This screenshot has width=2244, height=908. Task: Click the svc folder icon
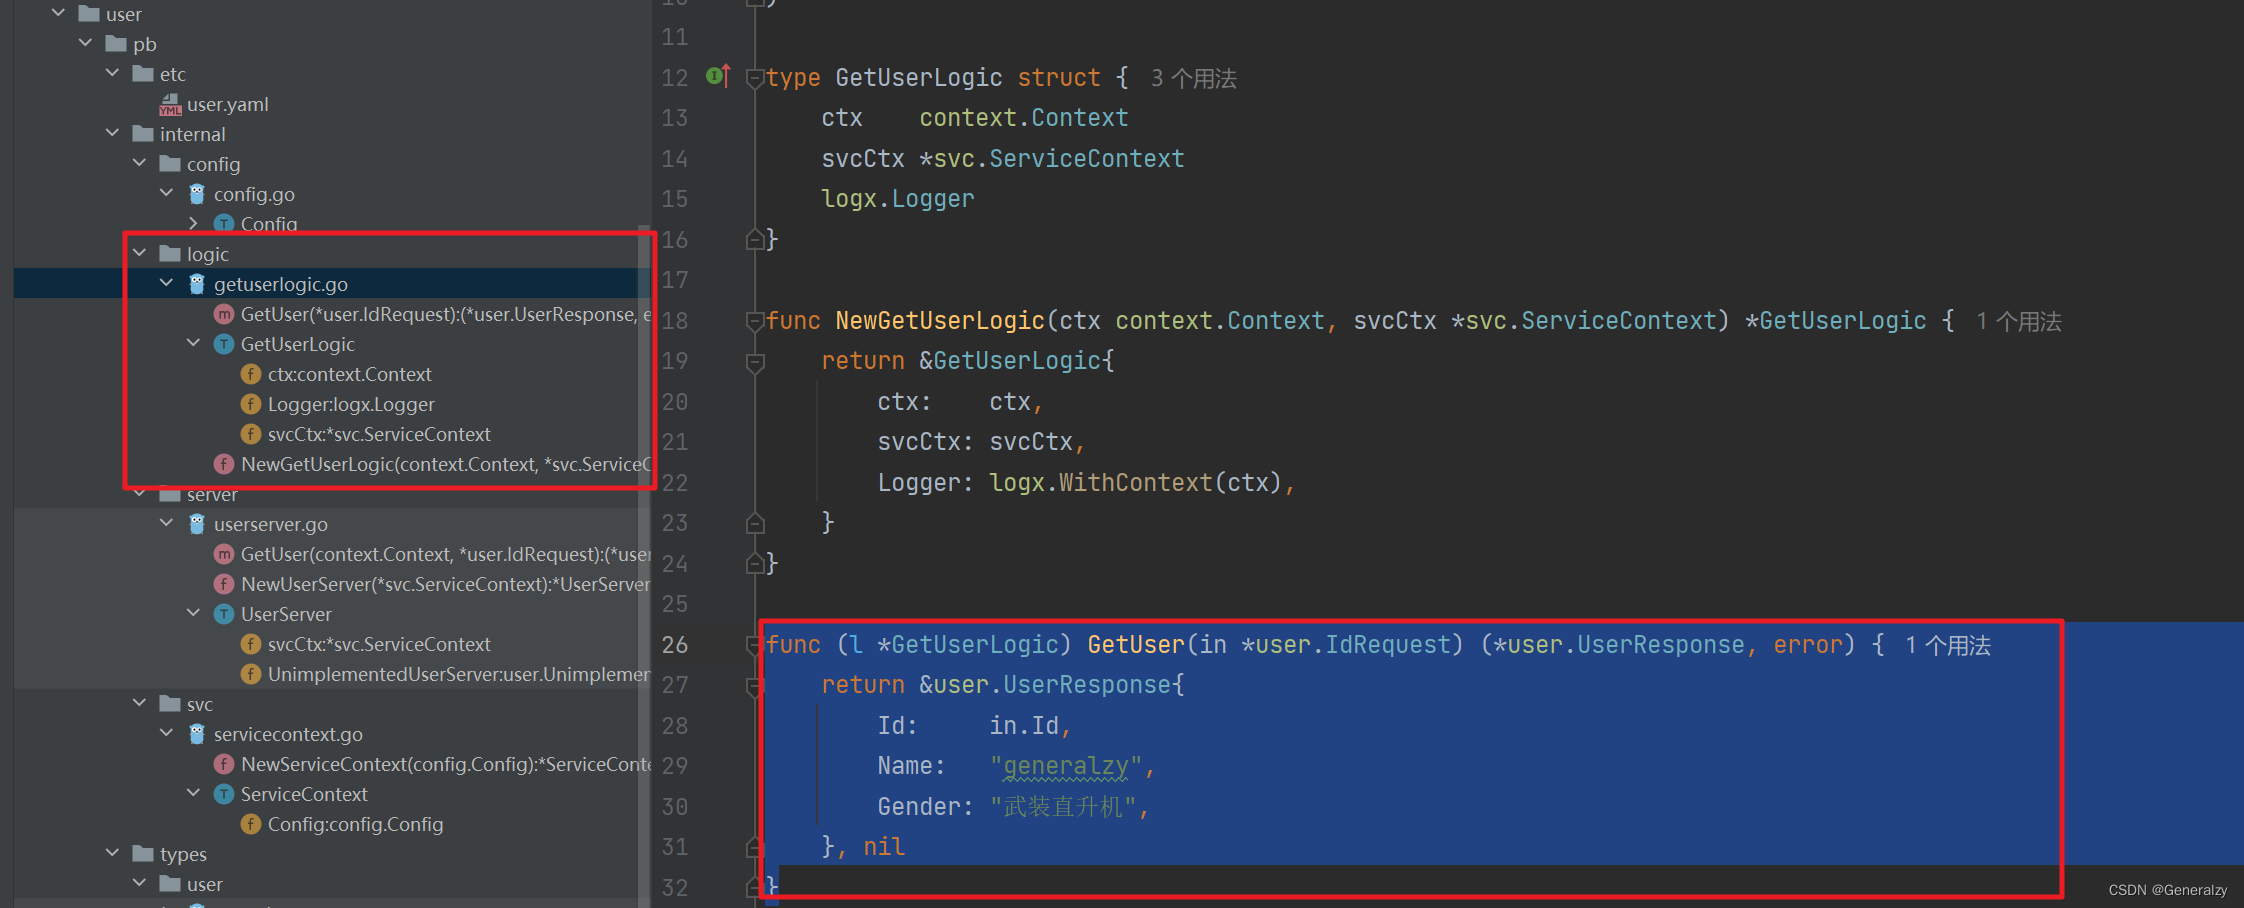[x=170, y=703]
